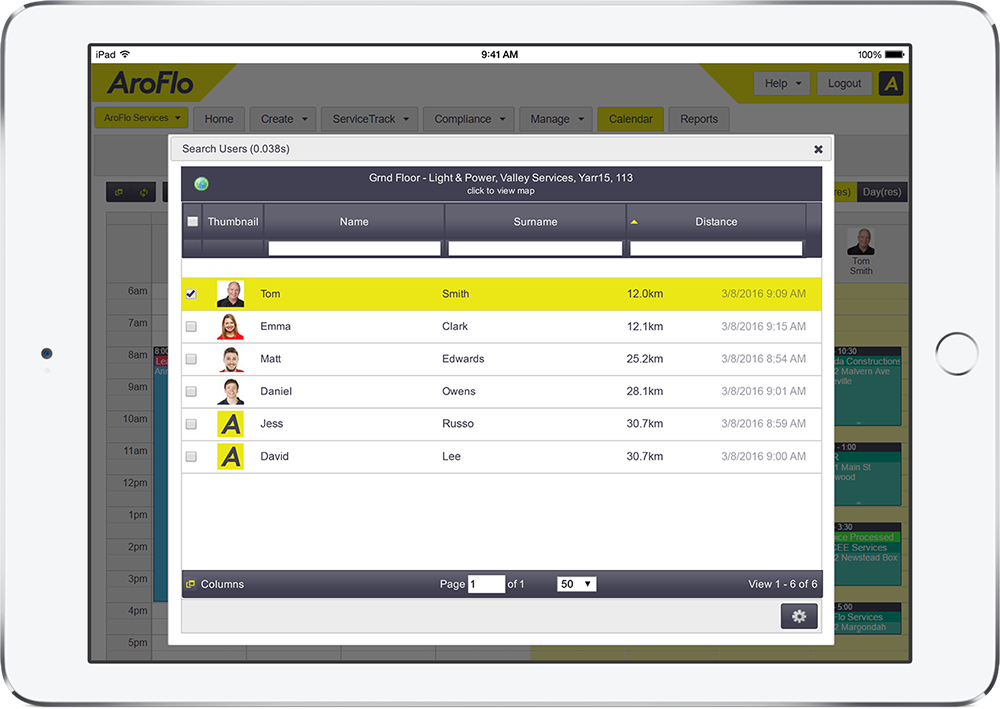The image size is (1000, 709).
Task: Click Jess Russo's AroFlo placeholder thumbnail
Action: point(230,424)
